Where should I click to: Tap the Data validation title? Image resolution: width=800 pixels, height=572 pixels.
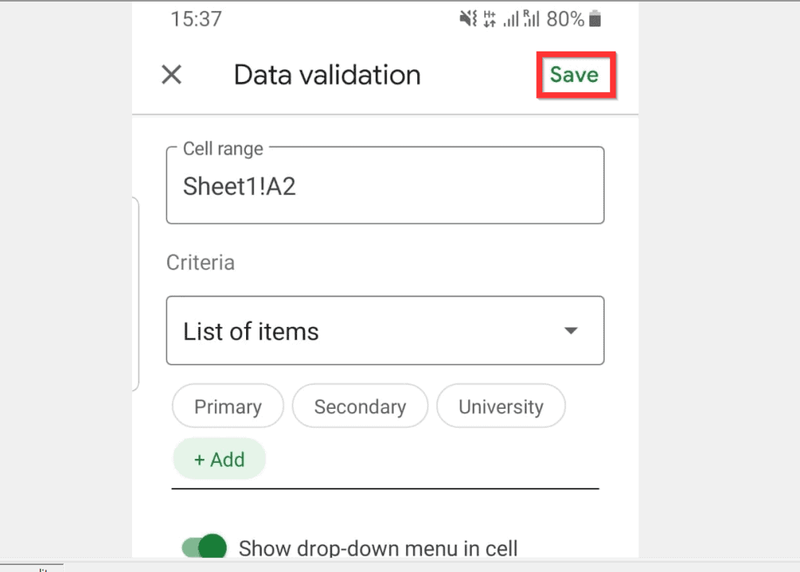(327, 75)
